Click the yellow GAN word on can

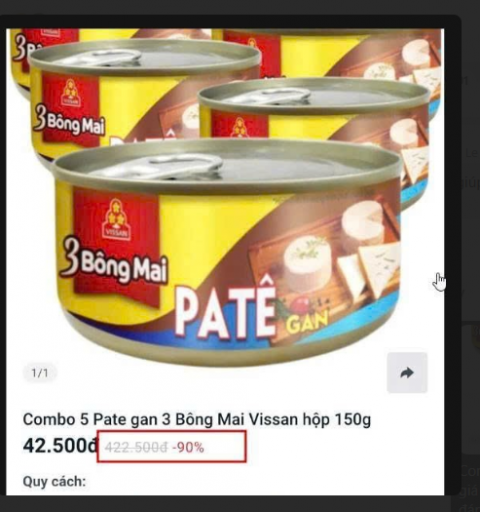(x=307, y=321)
